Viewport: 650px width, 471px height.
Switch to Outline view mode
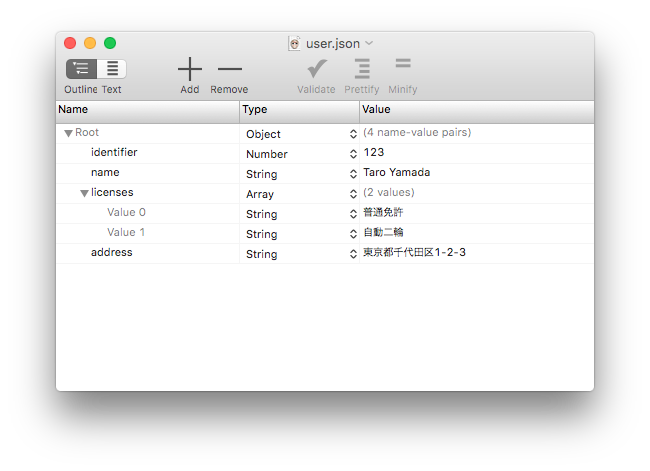point(82,69)
